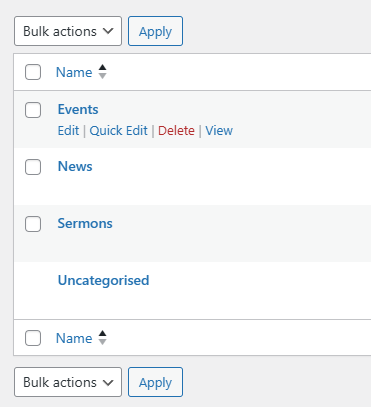The height and width of the screenshot is (407, 371).
Task: Click Edit under Events
Action: point(68,130)
